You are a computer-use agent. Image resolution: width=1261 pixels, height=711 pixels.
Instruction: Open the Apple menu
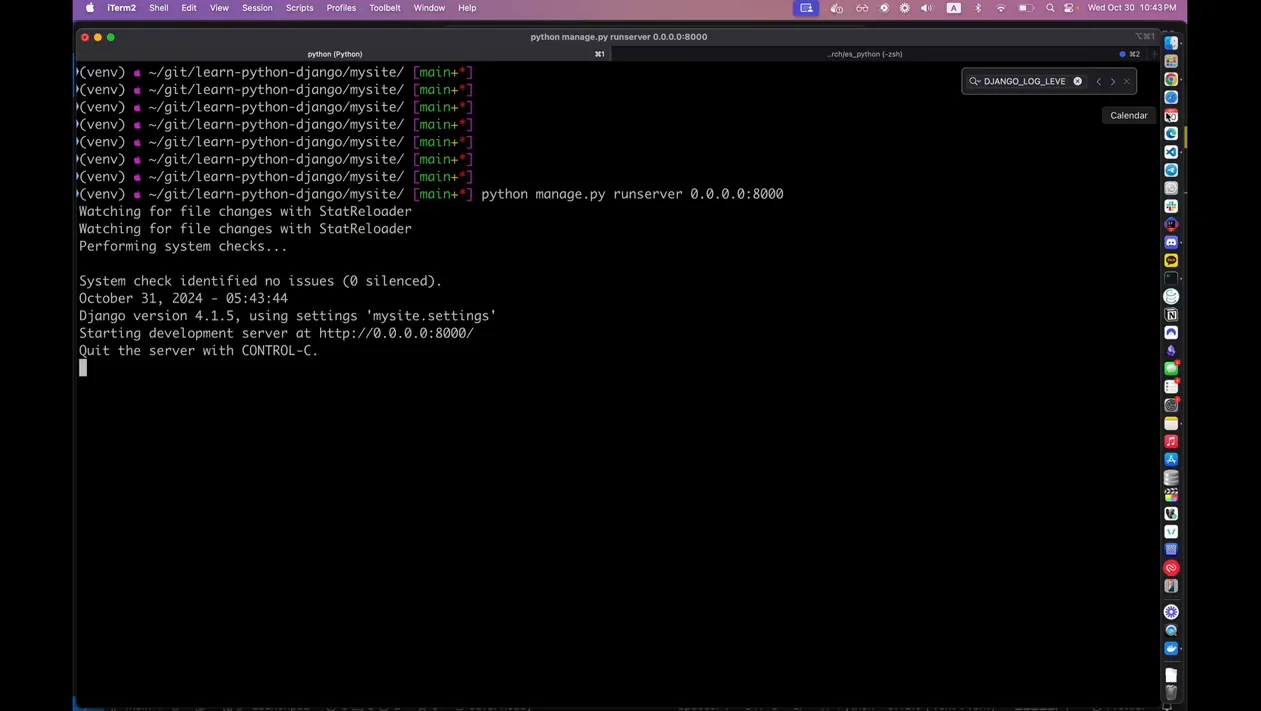tap(90, 8)
